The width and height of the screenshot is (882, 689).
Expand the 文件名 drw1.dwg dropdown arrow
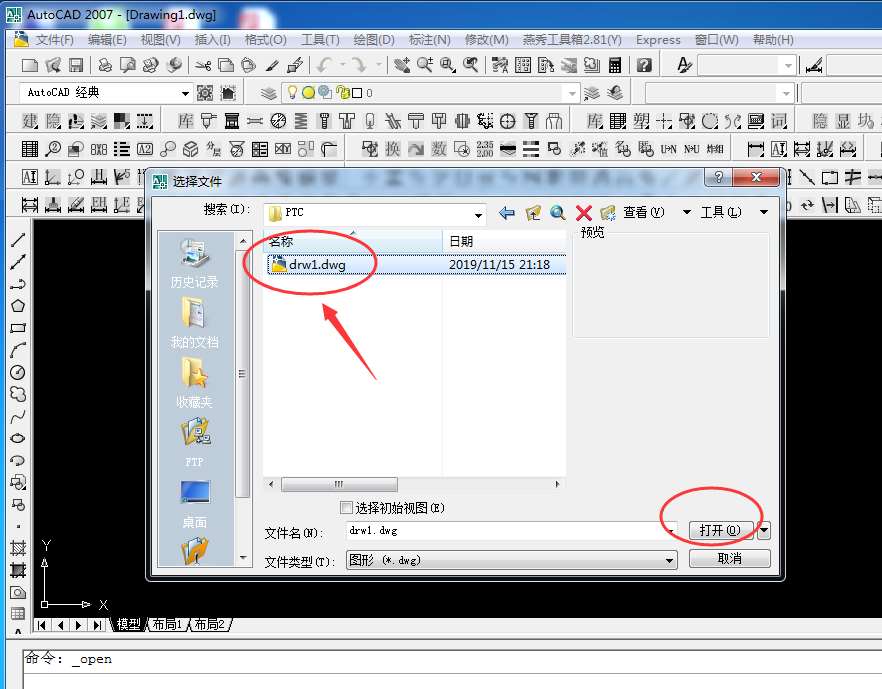click(672, 530)
